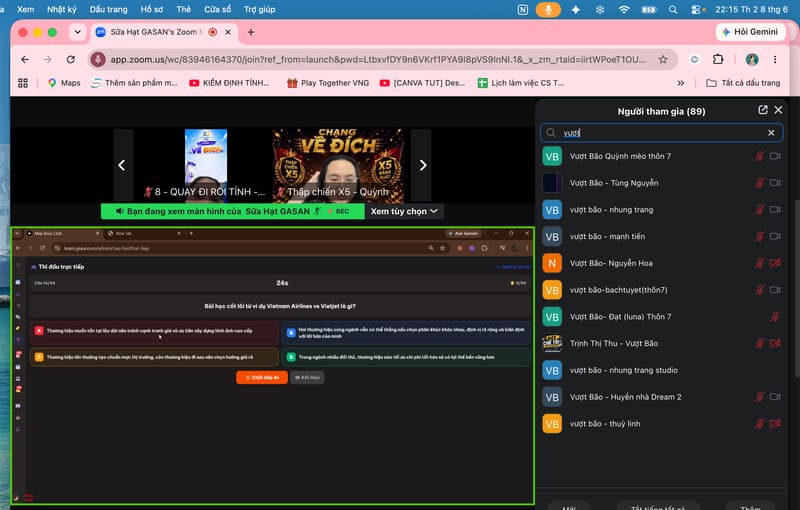This screenshot has height=510, width=800.
Task: Click muted mic icon for vượt bão - mạnh tiến
Action: click(x=760, y=236)
